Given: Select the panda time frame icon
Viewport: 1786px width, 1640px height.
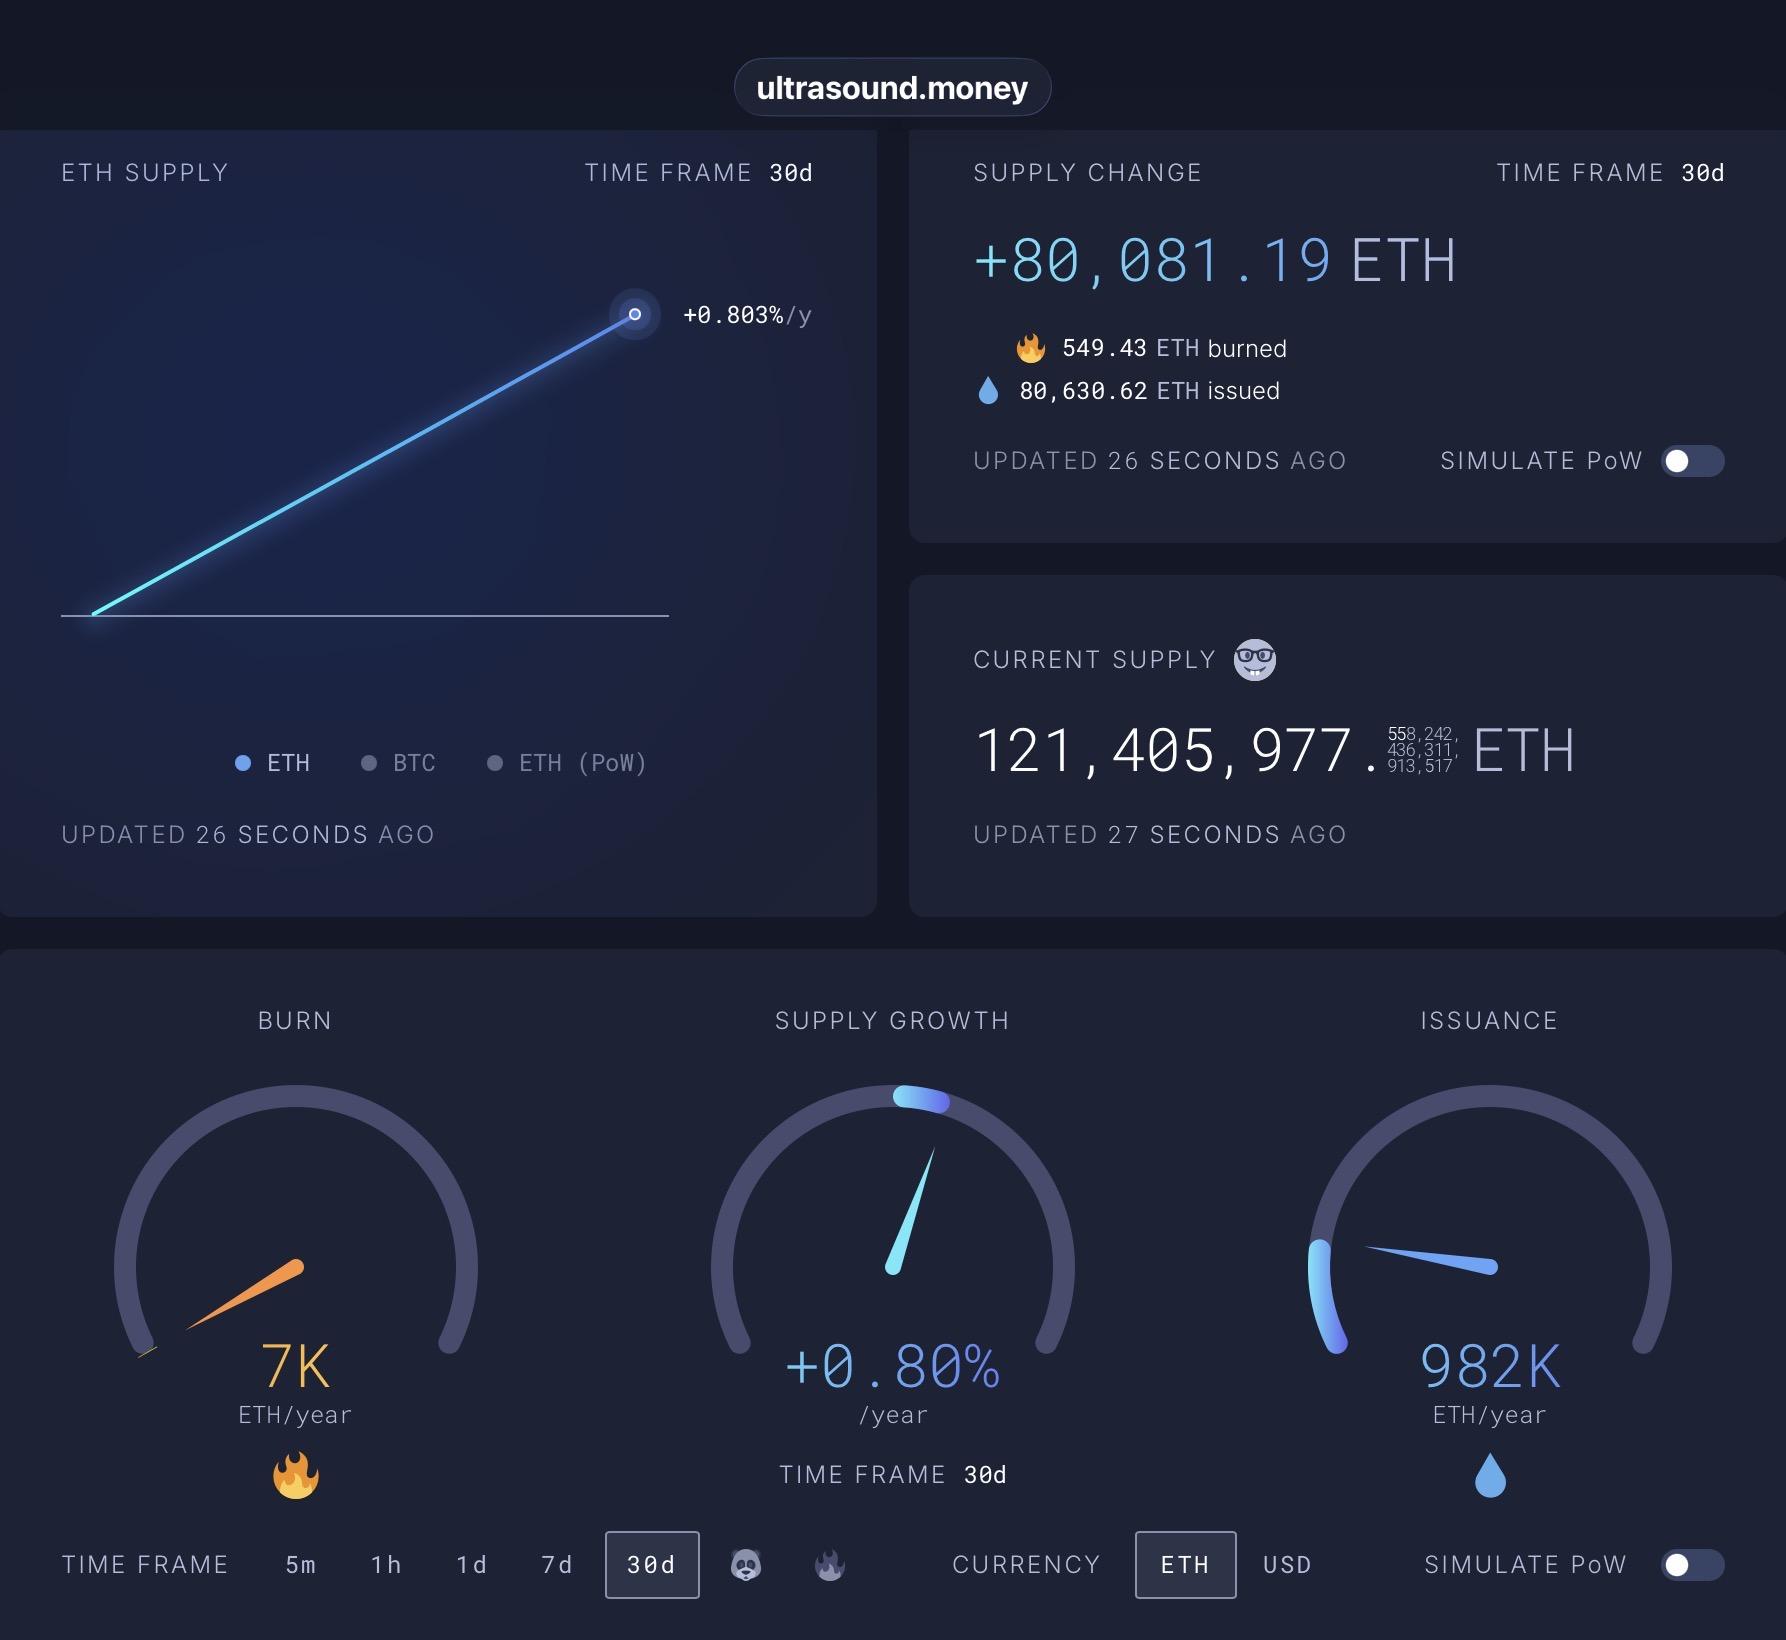Looking at the screenshot, I should (746, 1565).
